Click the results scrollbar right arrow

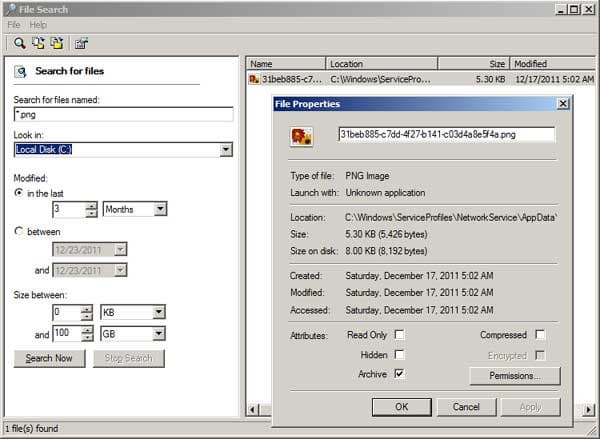pyautogui.click(x=589, y=410)
